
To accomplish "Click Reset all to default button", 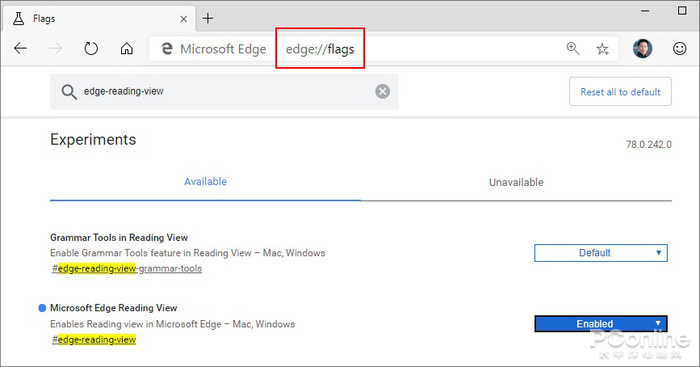I will pos(620,92).
